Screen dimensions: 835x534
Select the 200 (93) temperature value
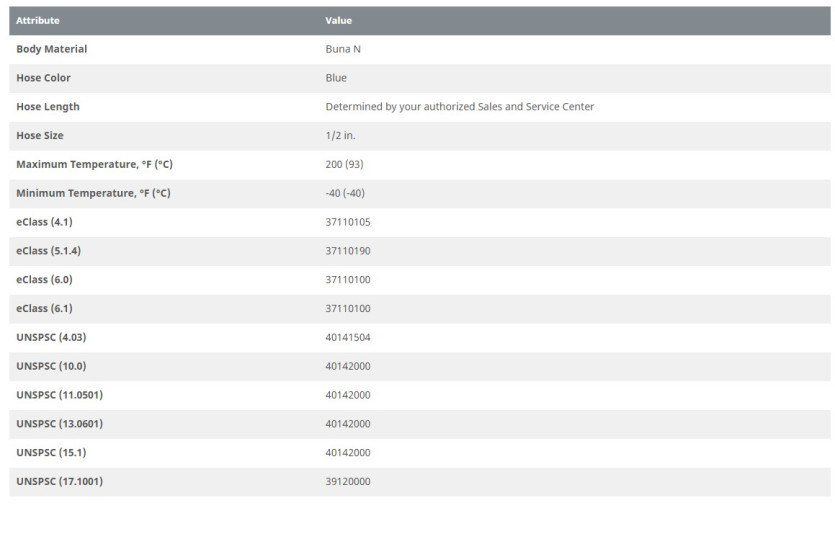345,164
